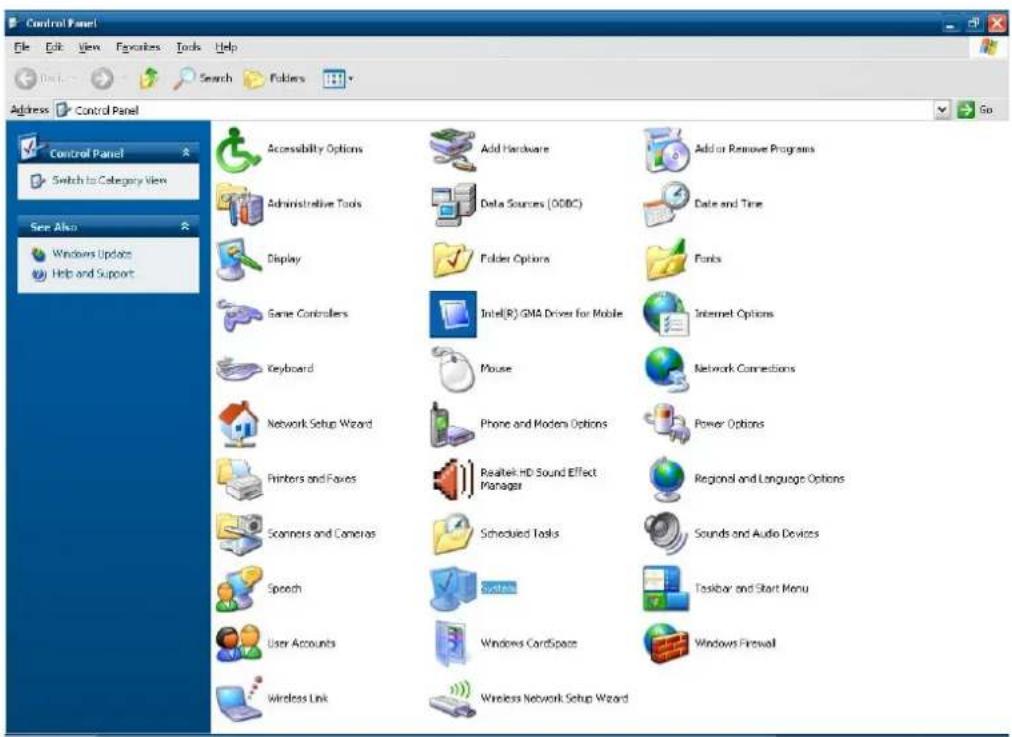Open the Administrative Tools icon

239,204
